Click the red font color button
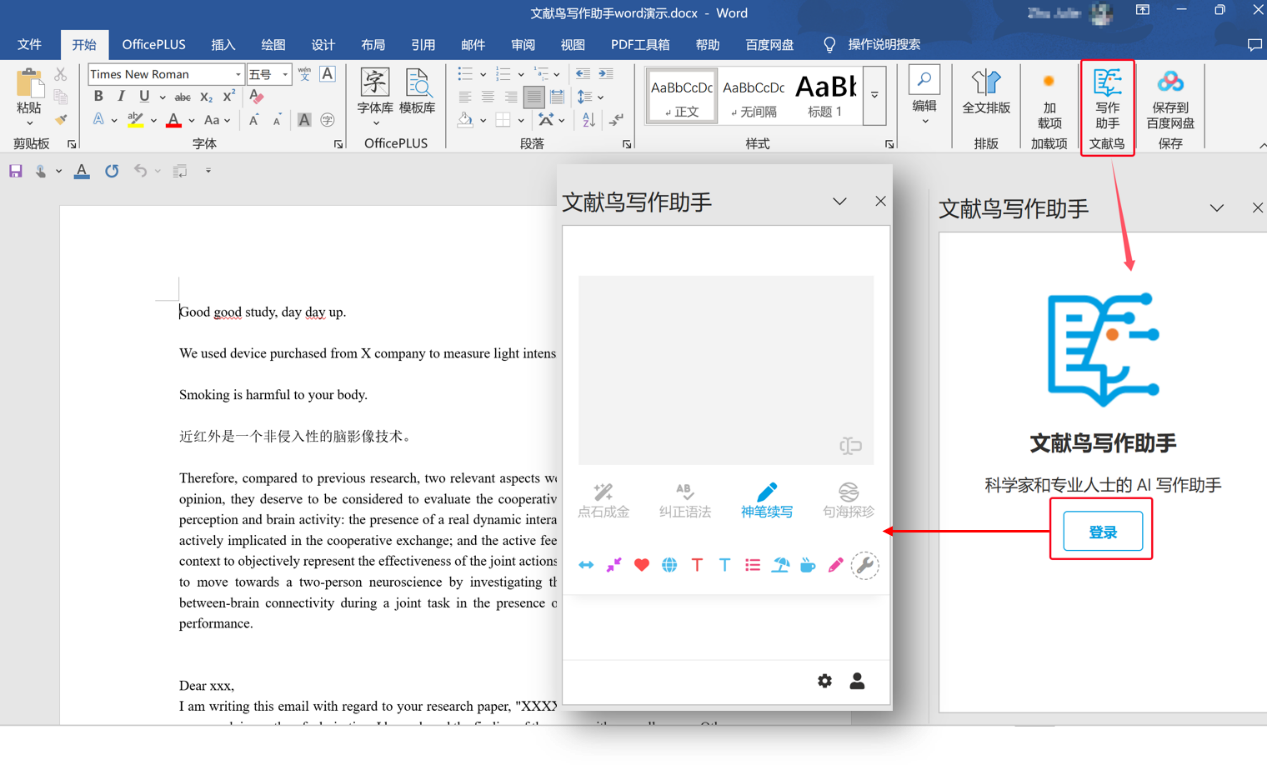1267x765 pixels. click(174, 120)
